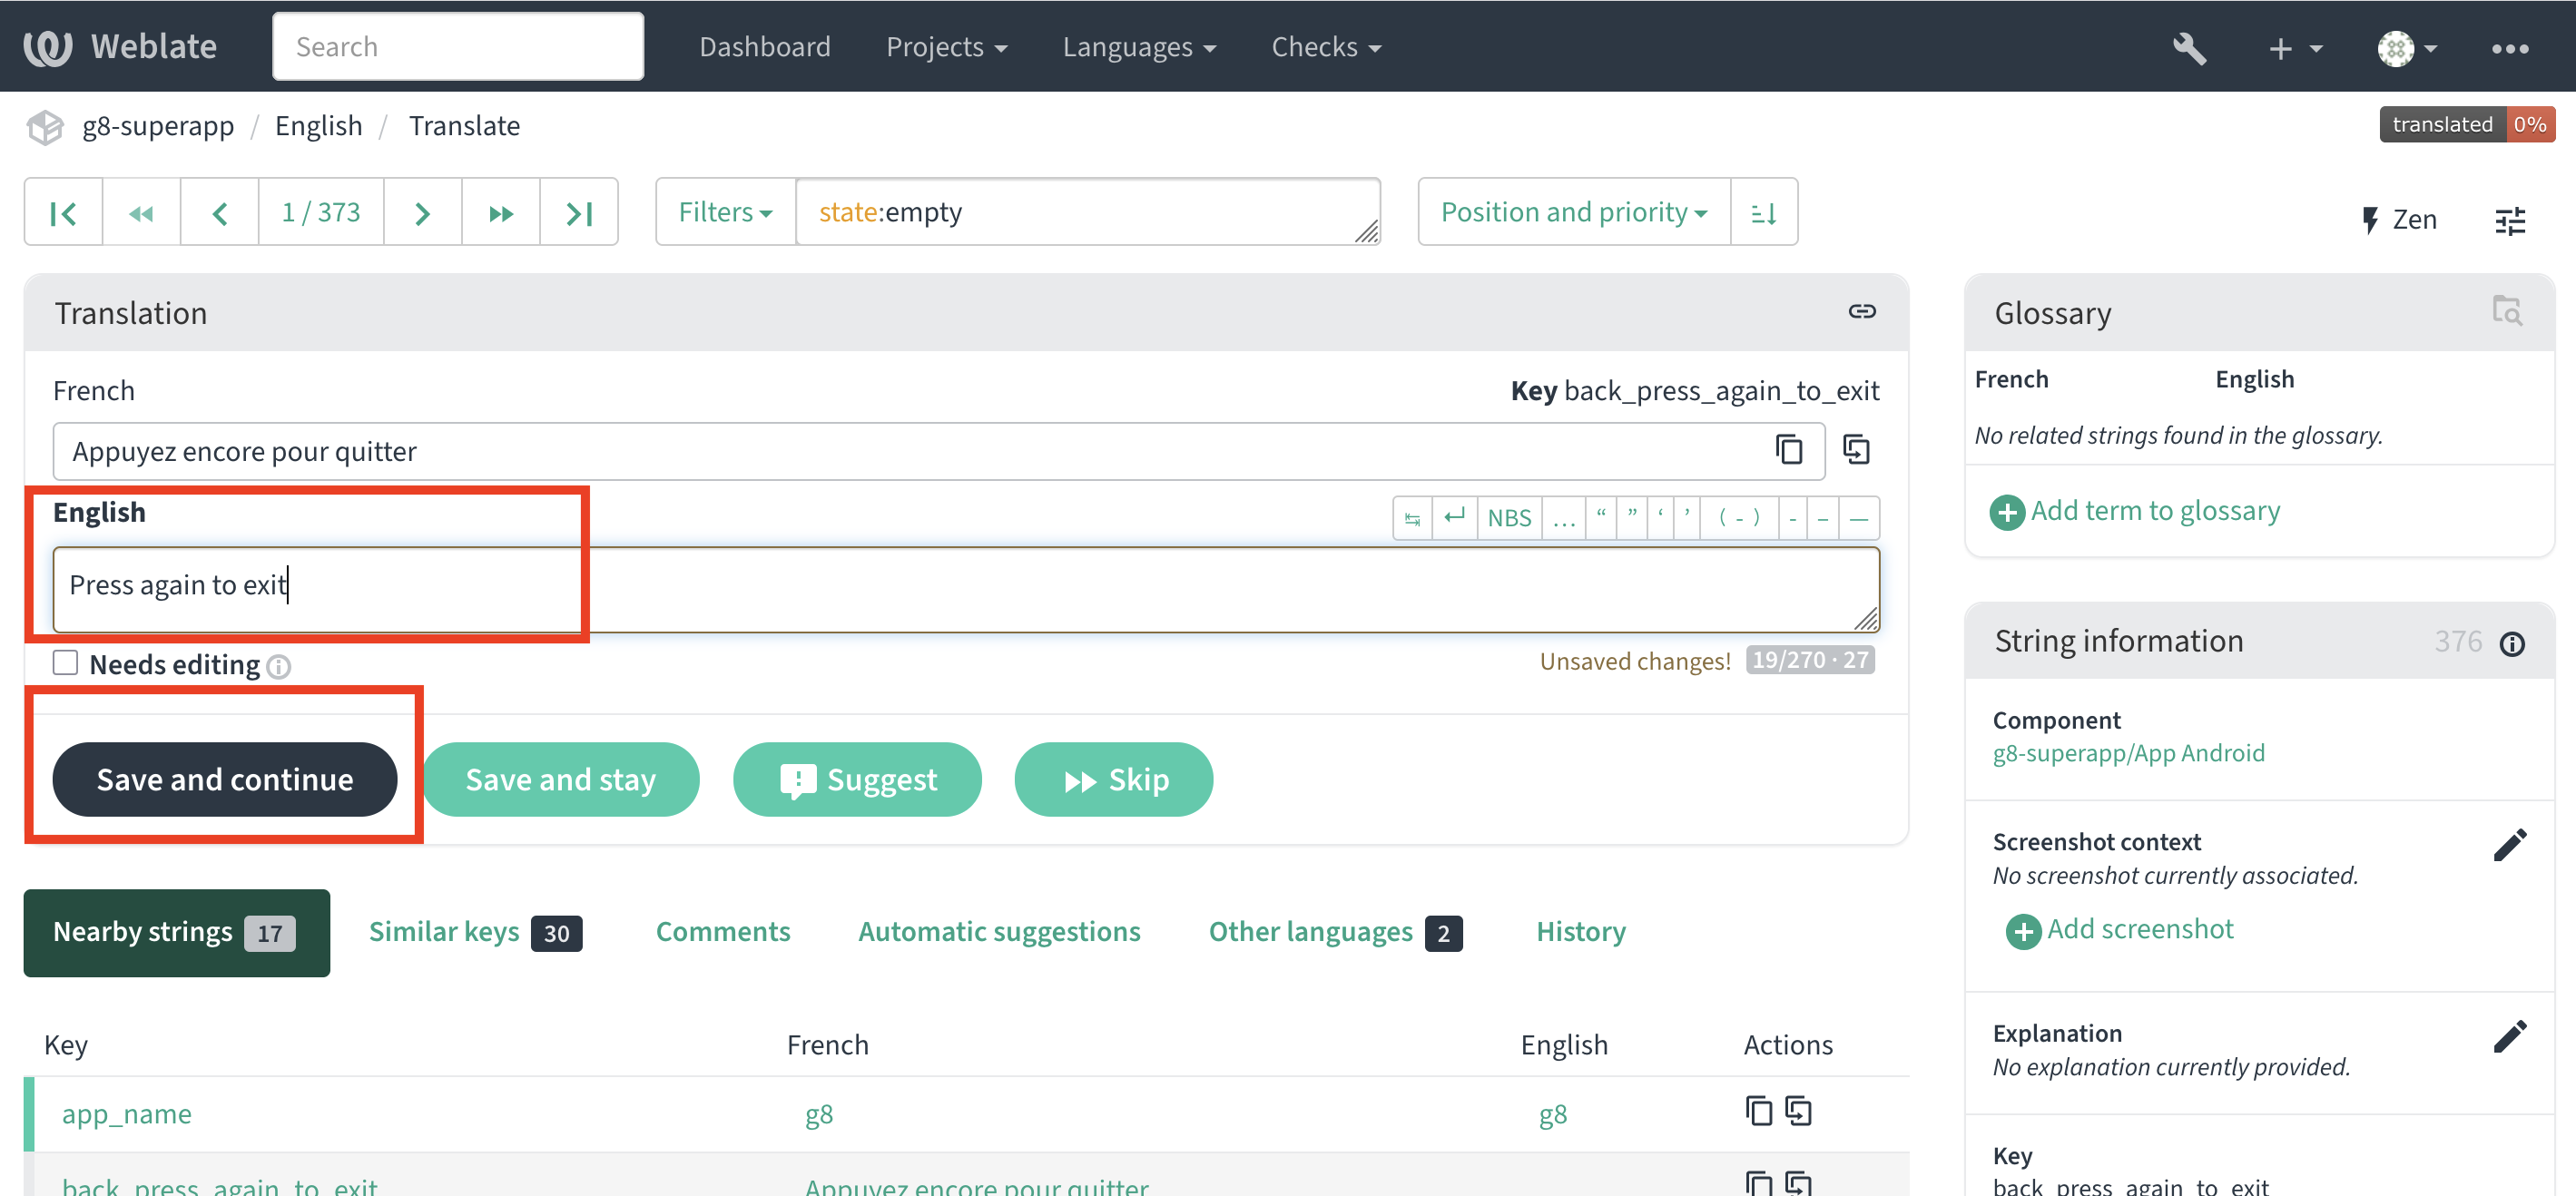Jump to last string navigation icon
2576x1196 pixels.
pyautogui.click(x=579, y=212)
